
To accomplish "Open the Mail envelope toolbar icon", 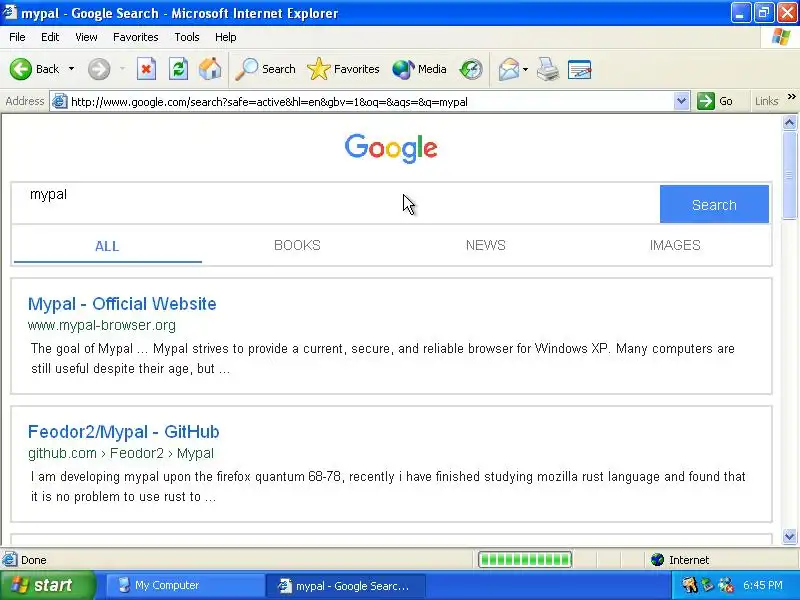I will tap(509, 69).
